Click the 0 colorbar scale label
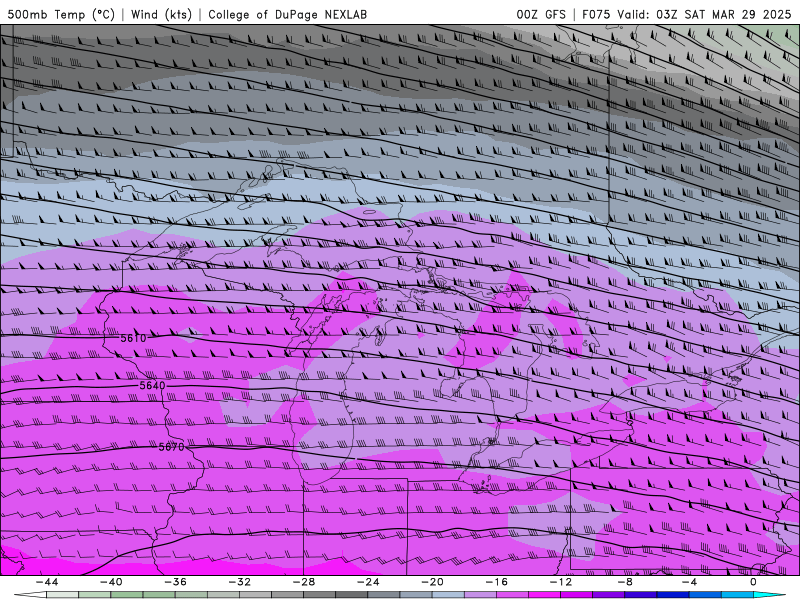 pyautogui.click(x=753, y=582)
